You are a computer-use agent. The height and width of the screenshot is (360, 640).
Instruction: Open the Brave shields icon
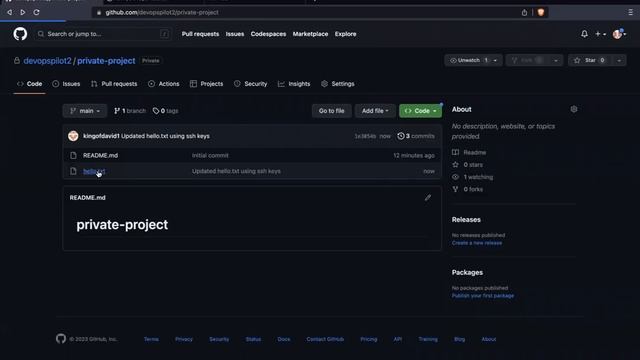tap(541, 13)
